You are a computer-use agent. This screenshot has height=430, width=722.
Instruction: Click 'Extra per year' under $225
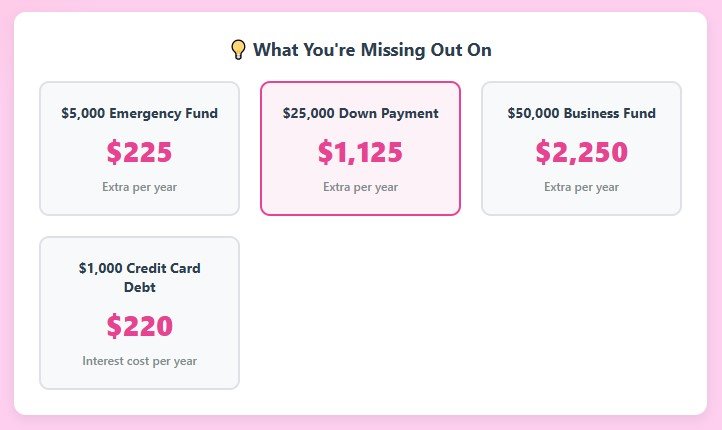coord(140,187)
